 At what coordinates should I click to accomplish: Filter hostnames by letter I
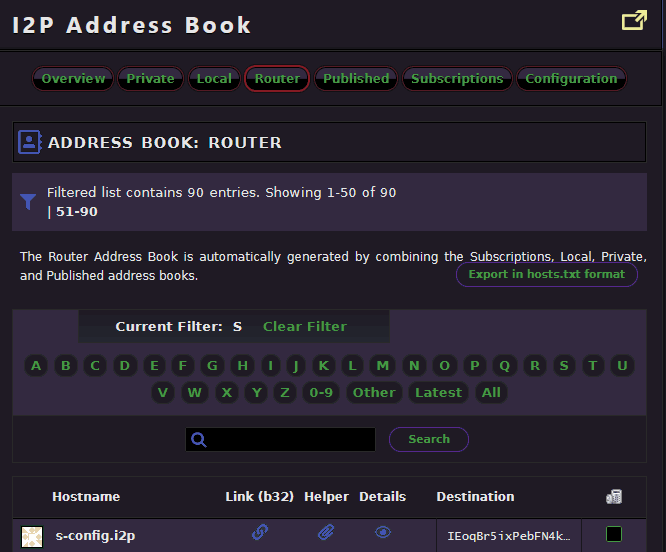click(x=271, y=366)
